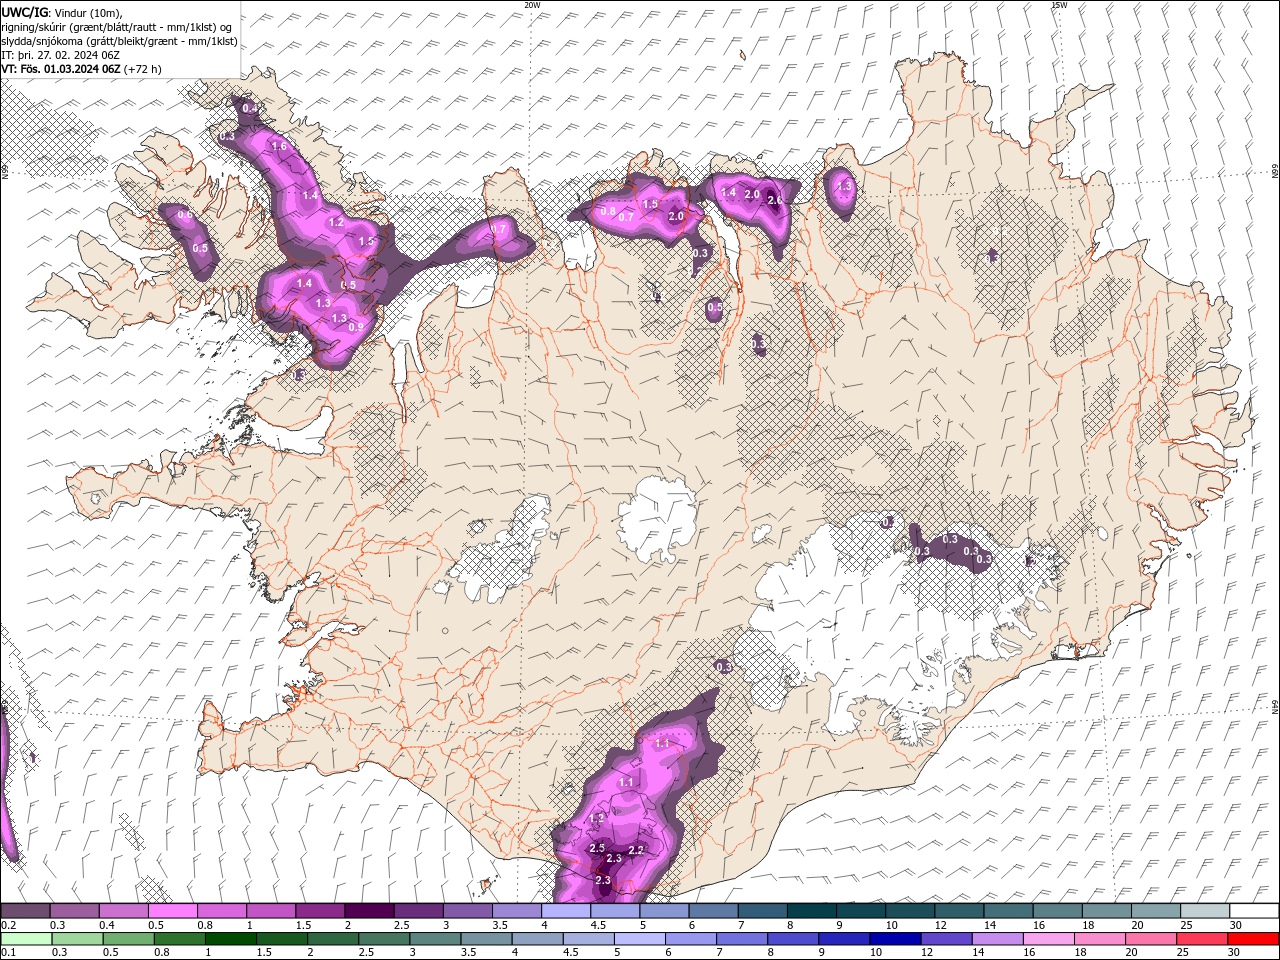
Task: Click the white central ice cap on the map
Action: pos(658,520)
